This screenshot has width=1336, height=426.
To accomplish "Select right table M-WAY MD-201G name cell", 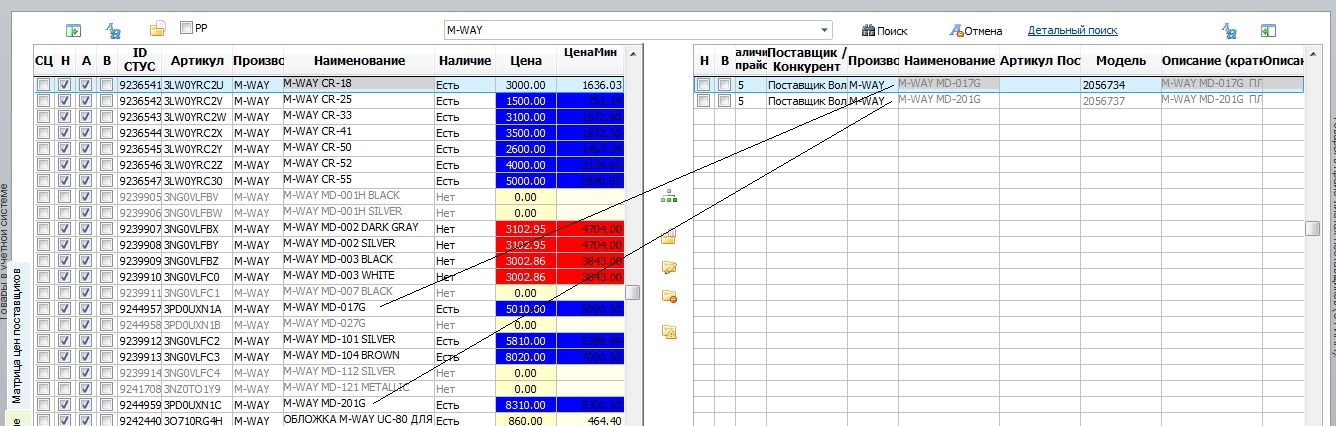I will (x=947, y=101).
